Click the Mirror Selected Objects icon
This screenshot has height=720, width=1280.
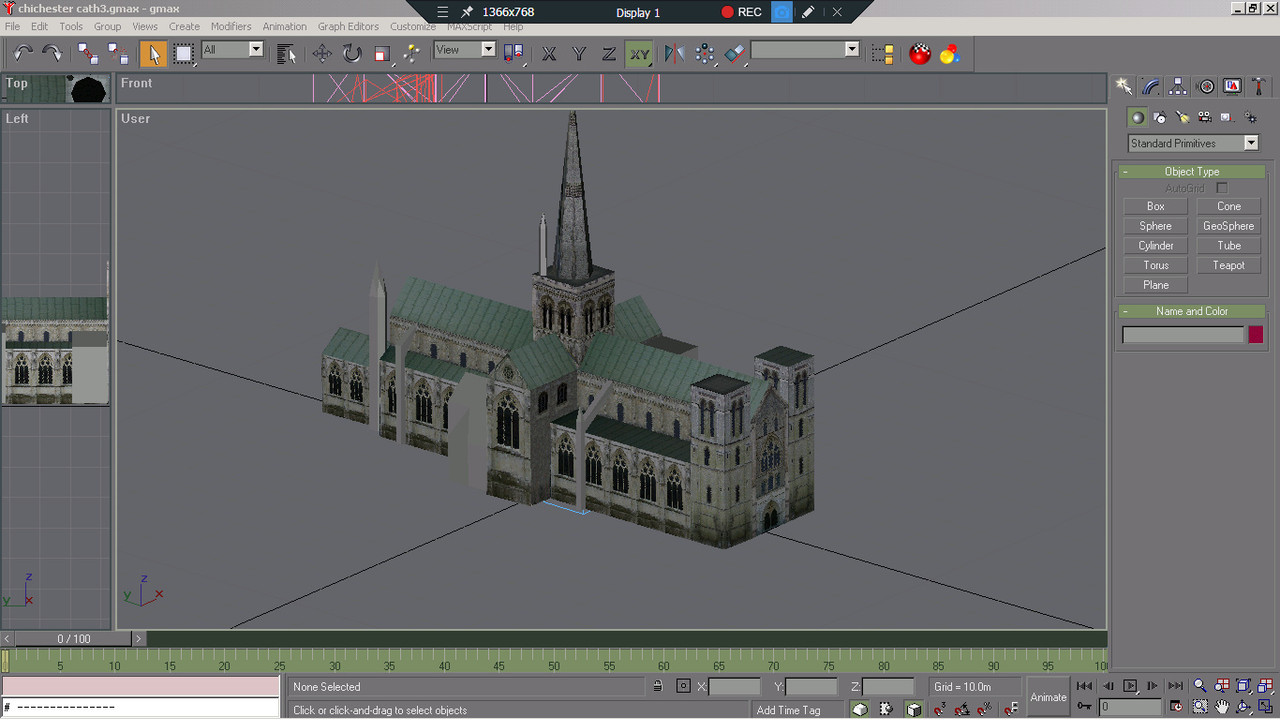click(x=675, y=53)
